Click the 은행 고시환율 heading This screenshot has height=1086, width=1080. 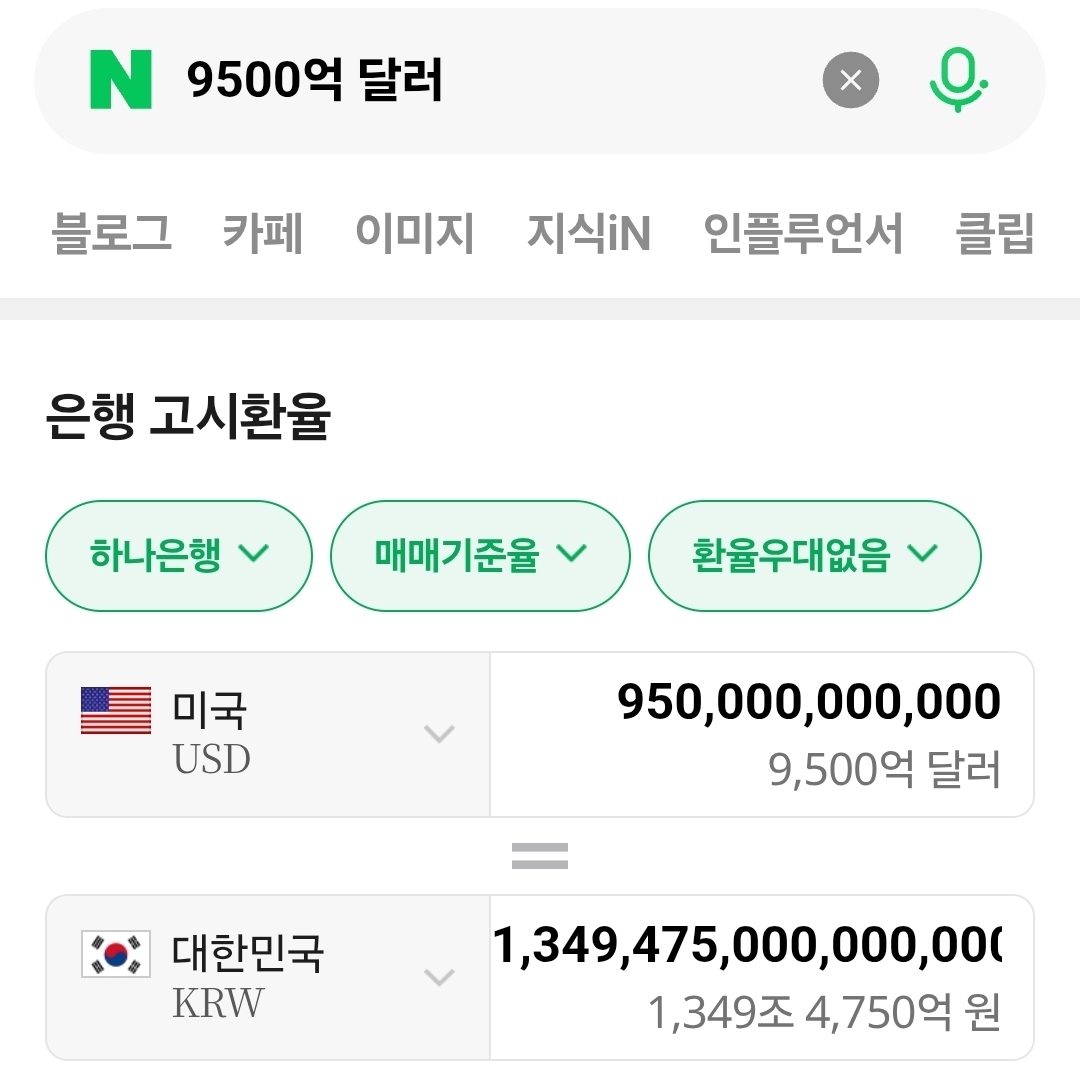pos(188,418)
